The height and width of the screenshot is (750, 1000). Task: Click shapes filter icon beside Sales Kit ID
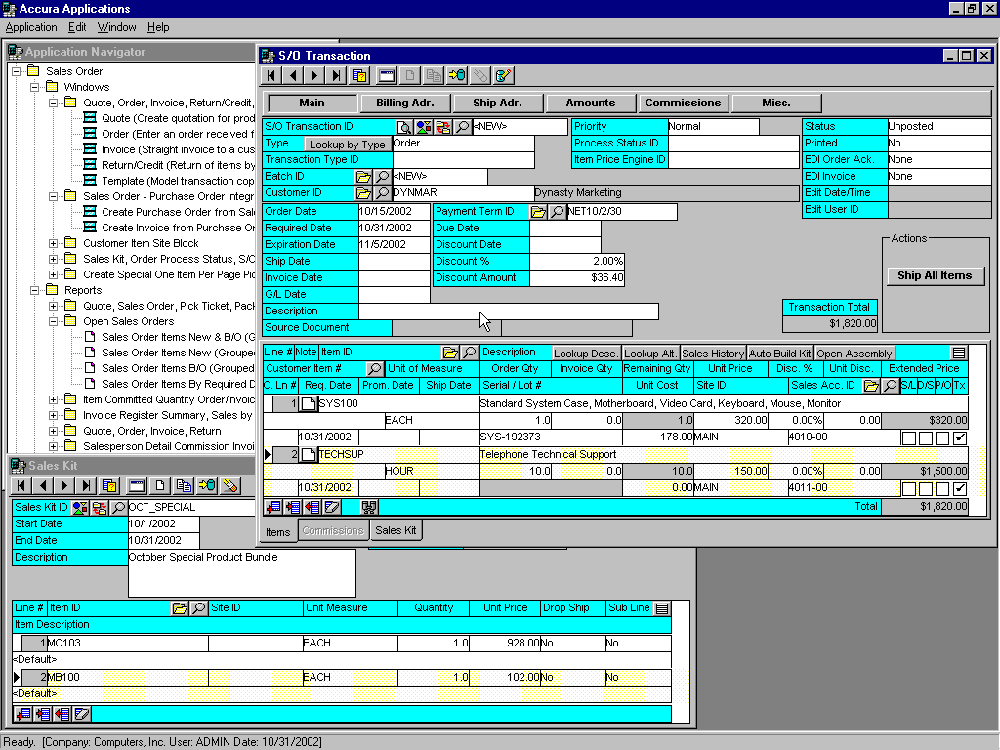pyautogui.click(x=80, y=508)
